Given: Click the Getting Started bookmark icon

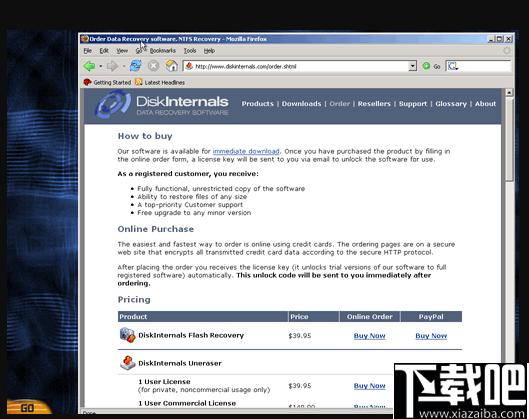Looking at the screenshot, I should (x=87, y=82).
